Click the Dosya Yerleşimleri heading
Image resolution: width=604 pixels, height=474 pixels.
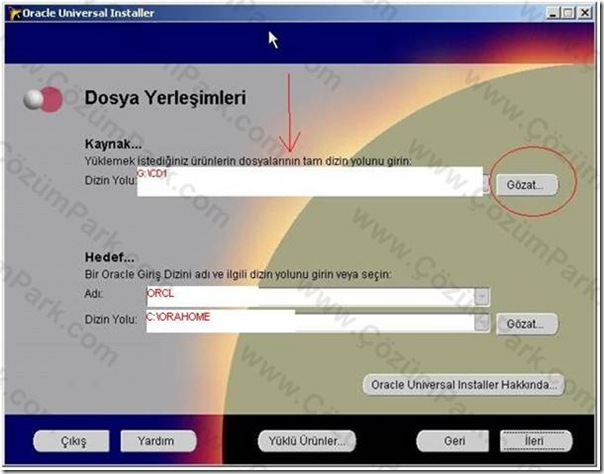click(x=165, y=98)
